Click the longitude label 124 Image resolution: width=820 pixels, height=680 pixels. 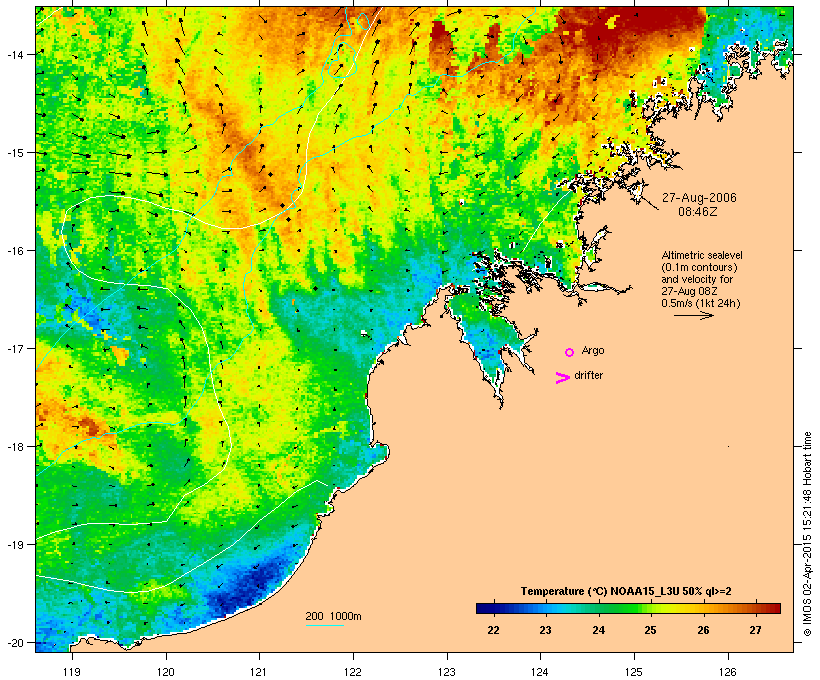540,672
